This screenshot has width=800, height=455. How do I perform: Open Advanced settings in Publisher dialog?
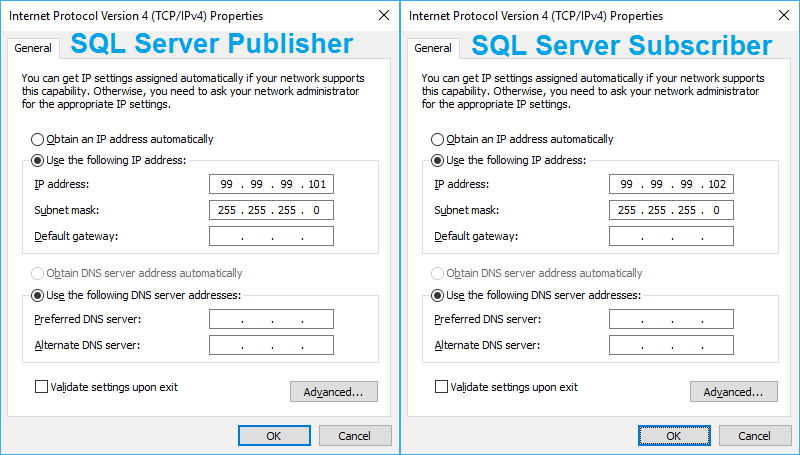[334, 392]
